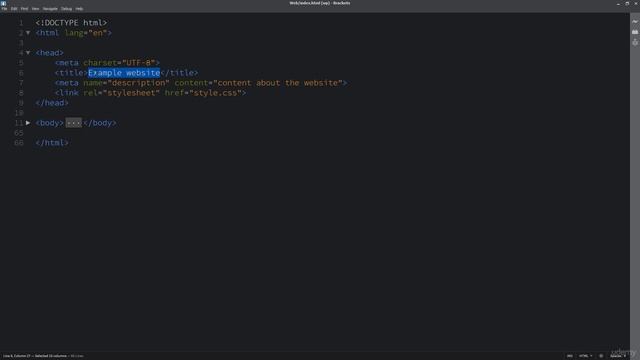Minimize the Brackets window
Screen dimensions: 640x360
(618, 3)
